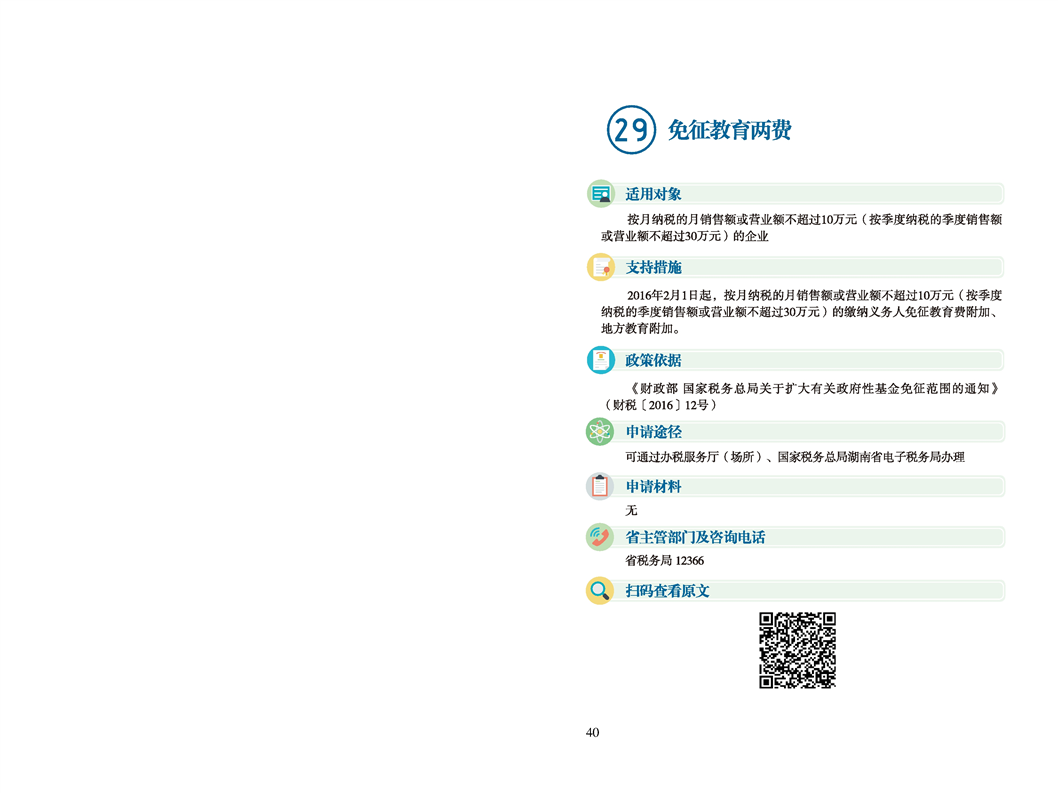Click the line starting 《财政部 国家税务总局
This screenshot has width=1058, height=793.
tap(814, 388)
